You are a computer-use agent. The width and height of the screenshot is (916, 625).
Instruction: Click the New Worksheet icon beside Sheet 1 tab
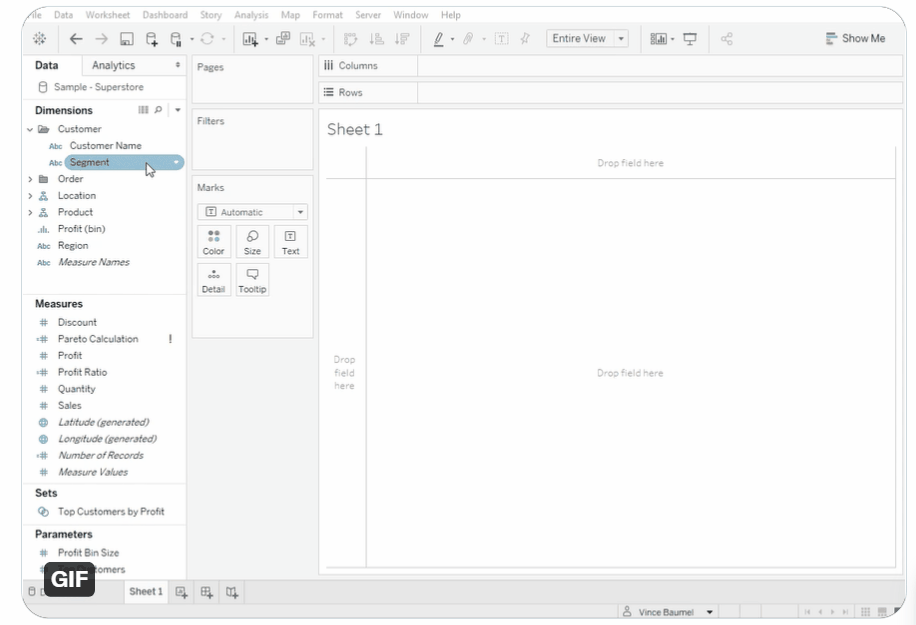pyautogui.click(x=182, y=592)
